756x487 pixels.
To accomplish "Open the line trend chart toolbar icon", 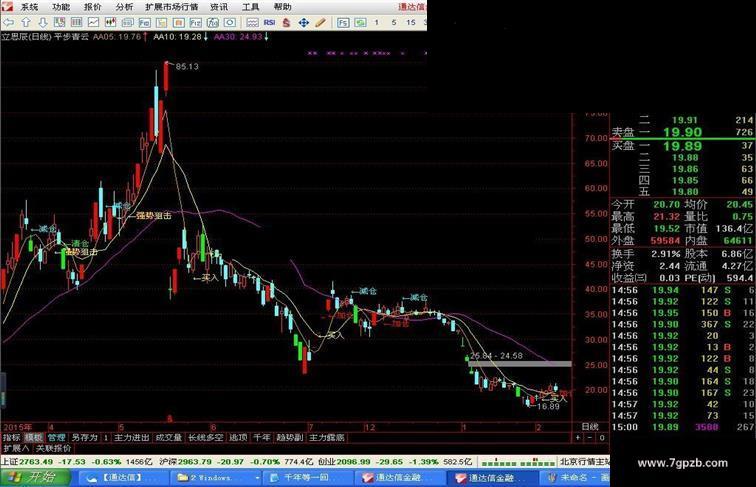I will click(93, 23).
